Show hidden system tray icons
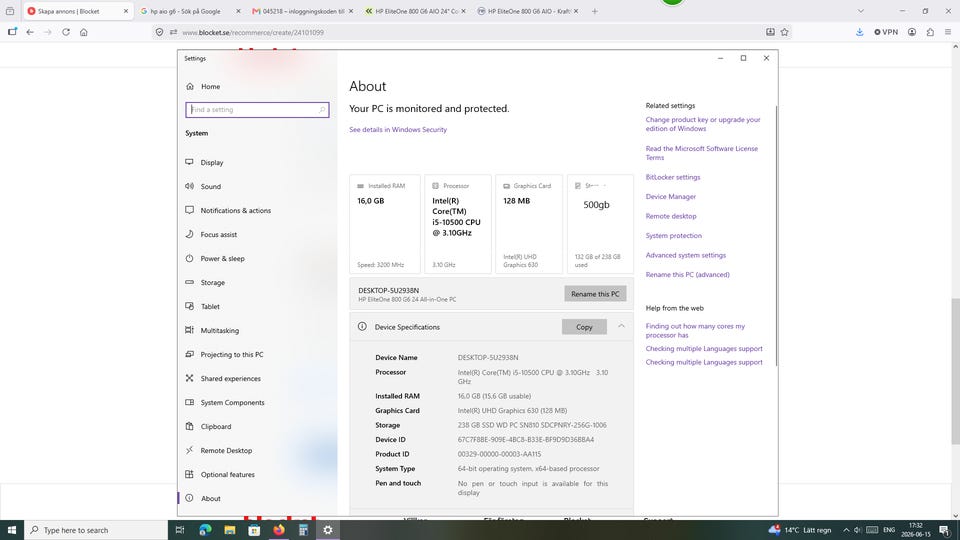This screenshot has width=960, height=540. (846, 530)
